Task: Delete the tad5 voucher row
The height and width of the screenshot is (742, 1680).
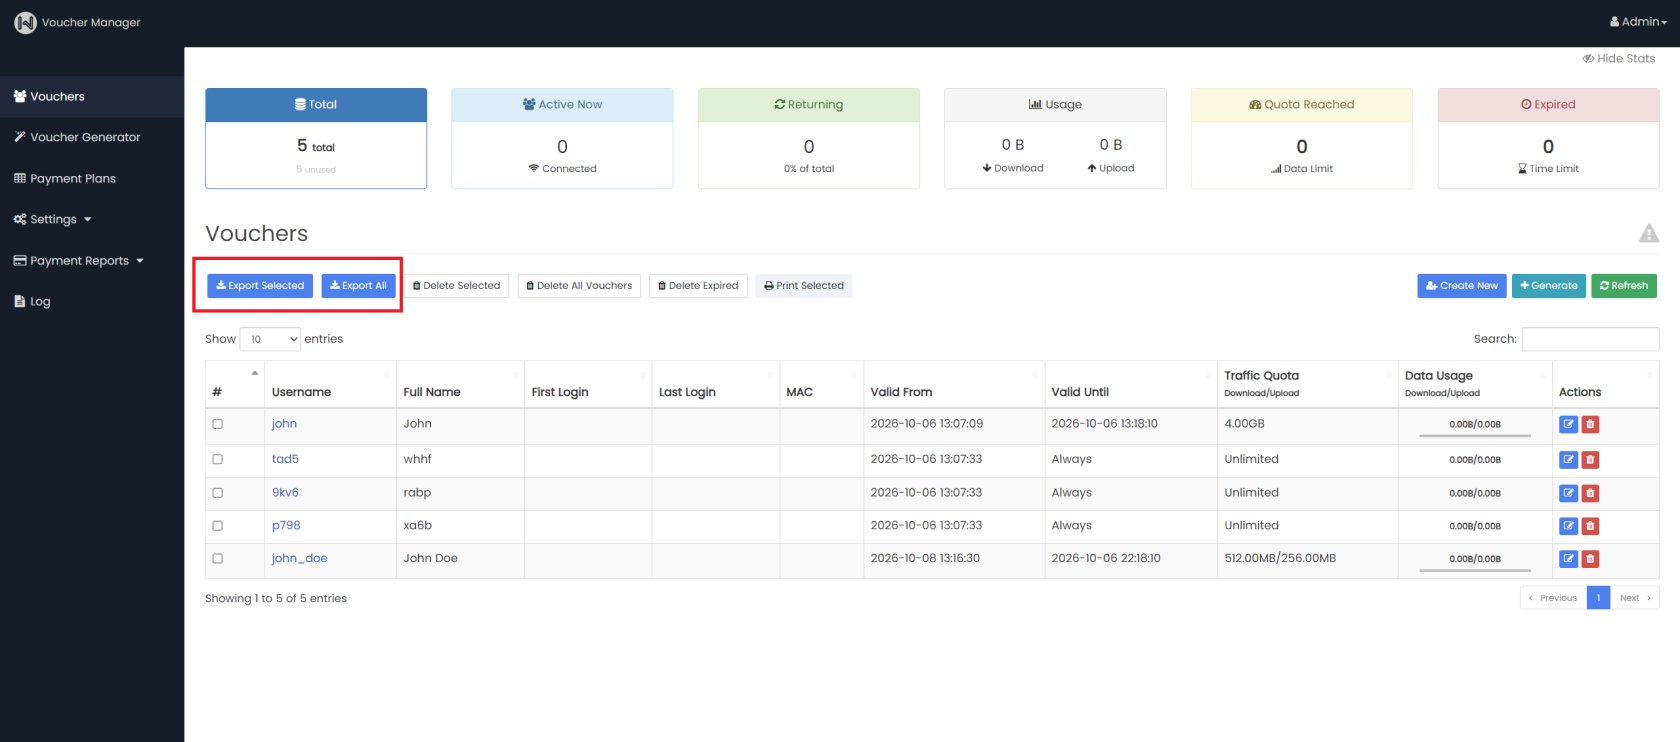Action: click(x=1590, y=460)
